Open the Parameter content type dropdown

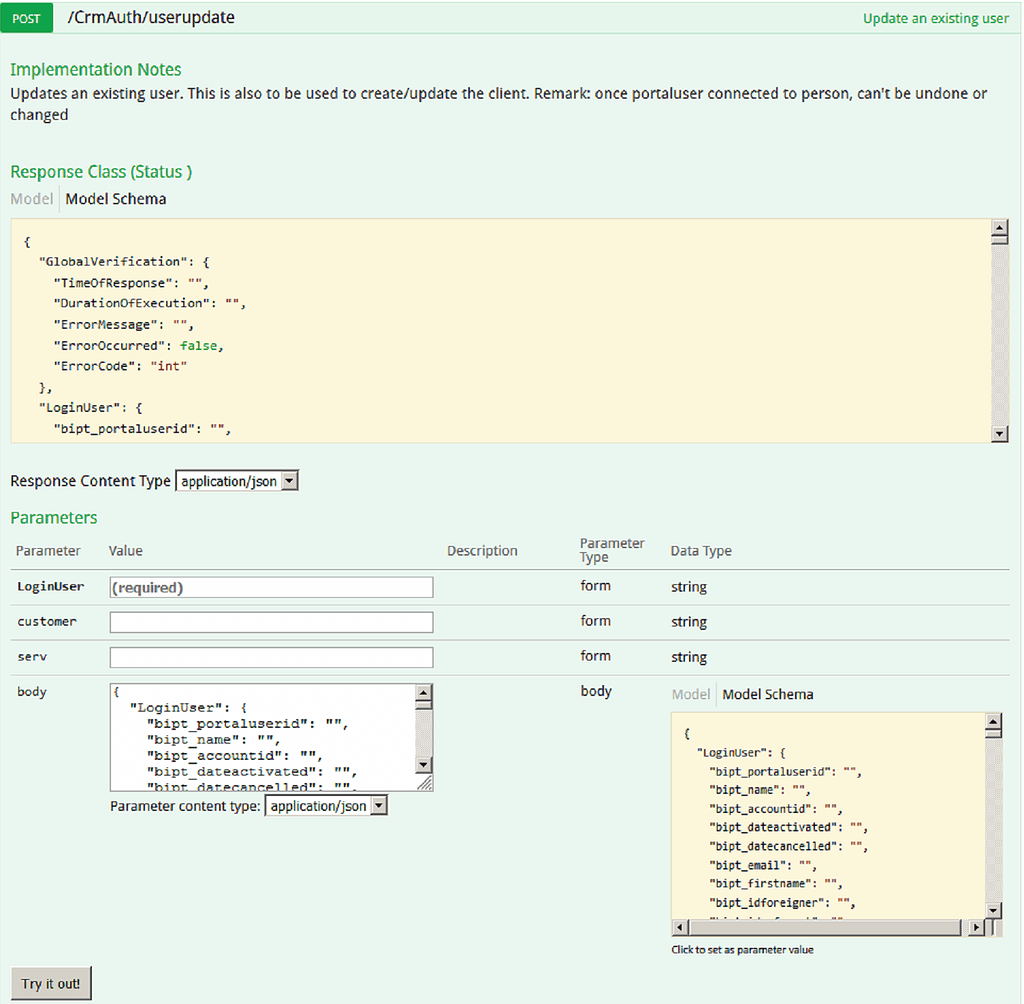pos(326,806)
